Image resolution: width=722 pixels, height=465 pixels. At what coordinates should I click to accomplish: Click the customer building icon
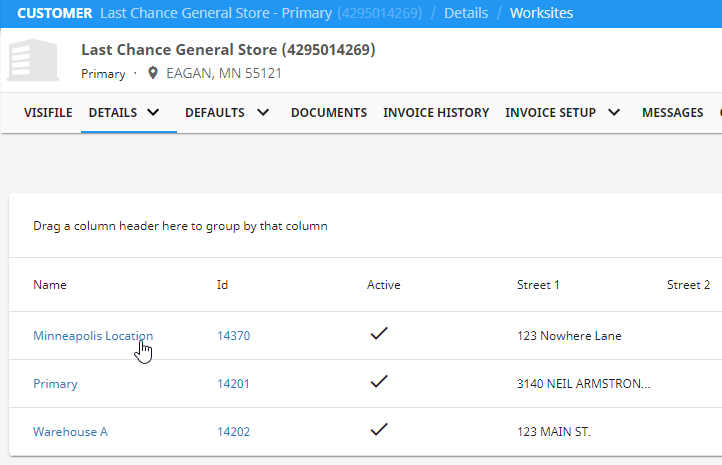point(33,61)
